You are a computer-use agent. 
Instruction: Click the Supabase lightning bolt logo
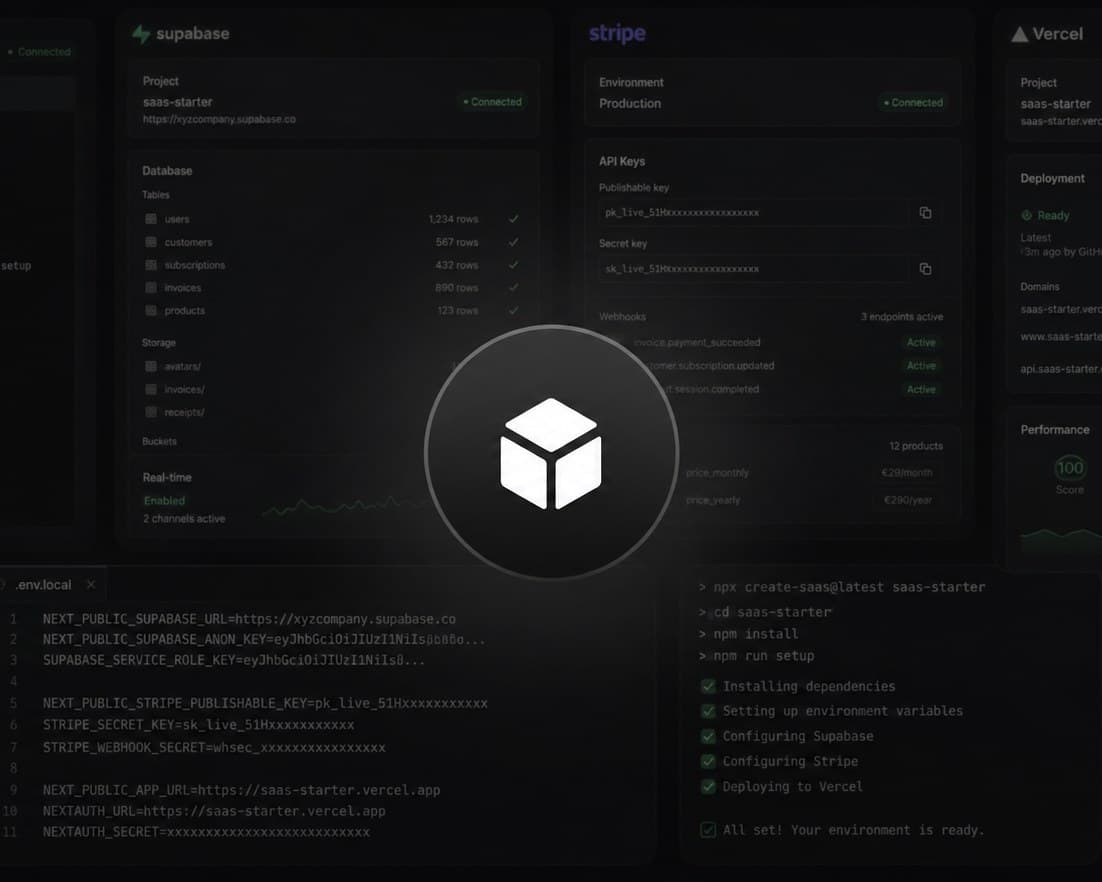(x=141, y=34)
